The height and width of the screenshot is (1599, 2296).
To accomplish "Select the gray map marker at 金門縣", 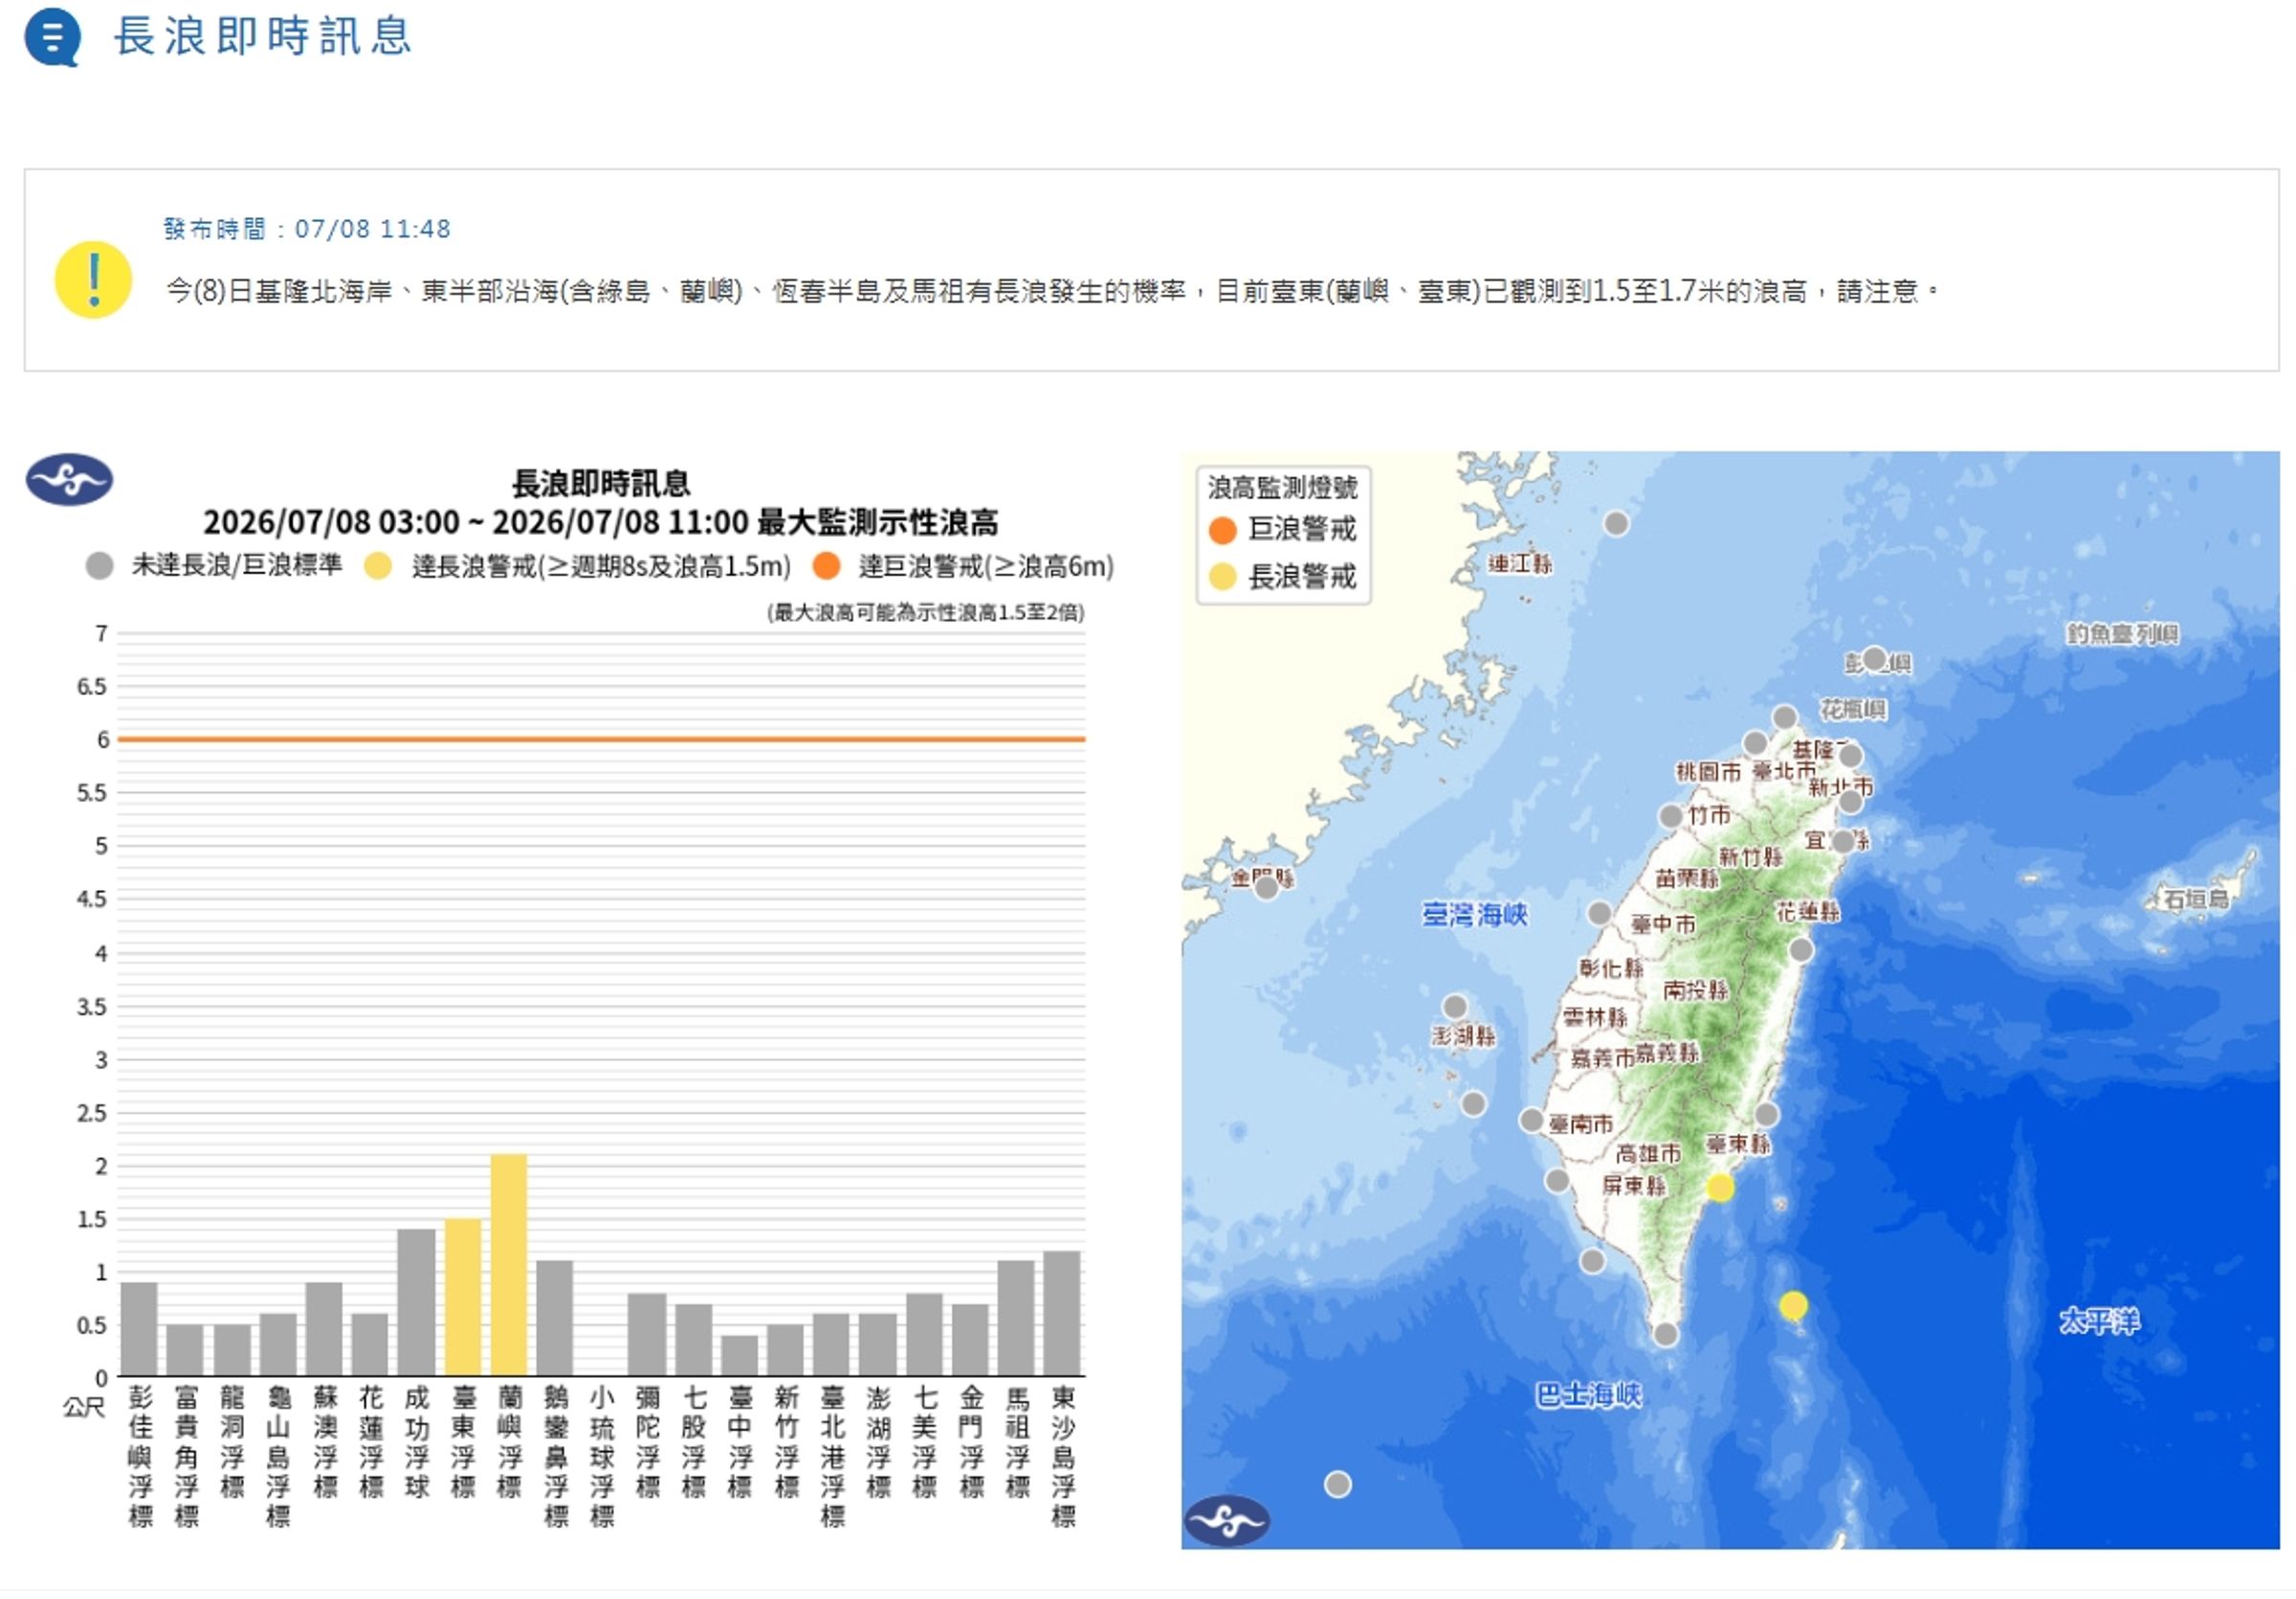I will 1266,887.
